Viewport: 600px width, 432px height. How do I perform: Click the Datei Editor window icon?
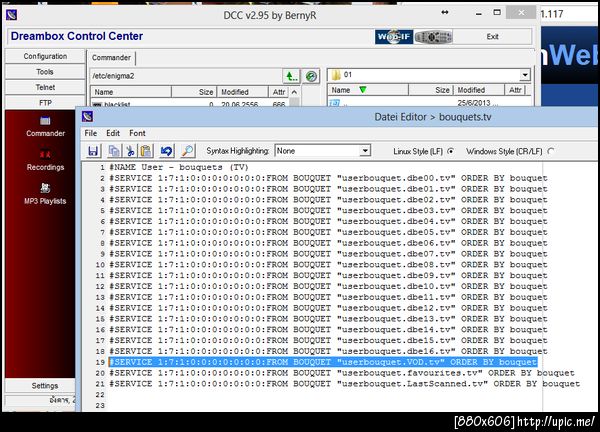[x=88, y=117]
